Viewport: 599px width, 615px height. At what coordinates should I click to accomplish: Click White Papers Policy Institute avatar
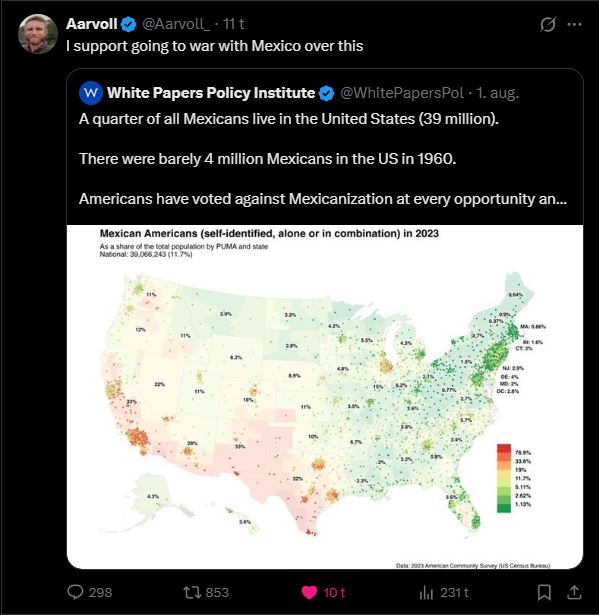91,93
